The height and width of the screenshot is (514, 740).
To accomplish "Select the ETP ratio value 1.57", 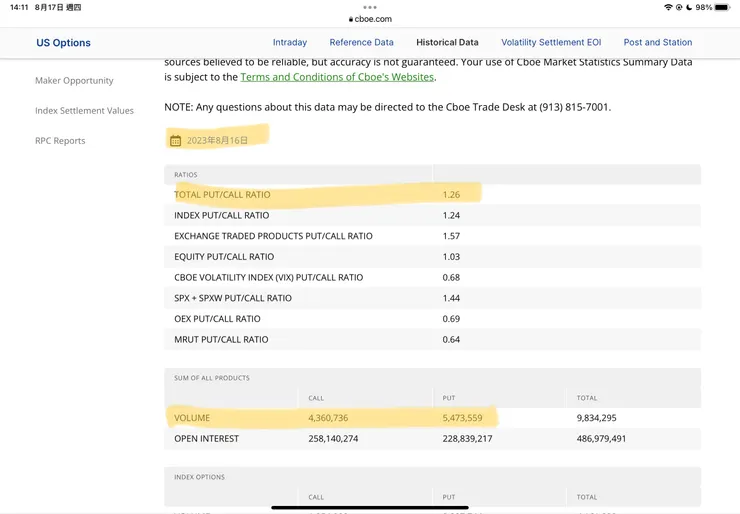I will (x=451, y=236).
